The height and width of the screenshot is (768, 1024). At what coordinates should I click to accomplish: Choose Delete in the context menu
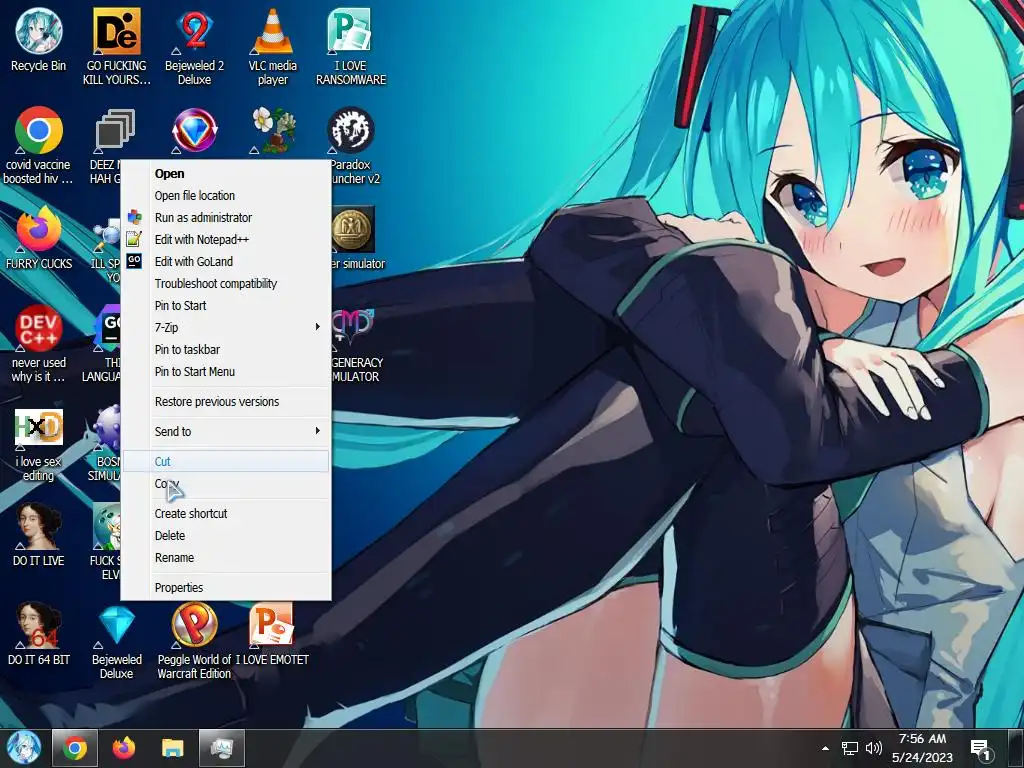227,536
